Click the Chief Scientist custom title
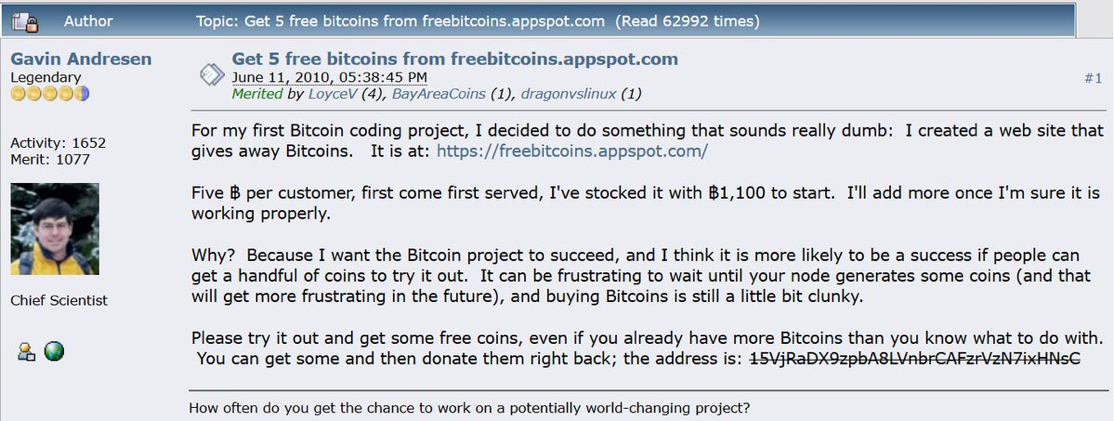Viewport: 1114px width, 421px height. (59, 300)
